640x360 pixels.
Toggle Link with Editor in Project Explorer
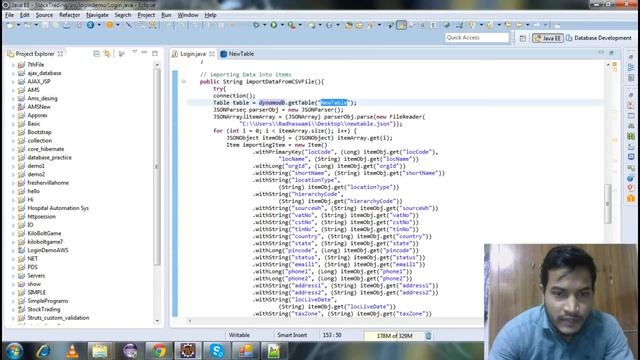tap(107, 53)
